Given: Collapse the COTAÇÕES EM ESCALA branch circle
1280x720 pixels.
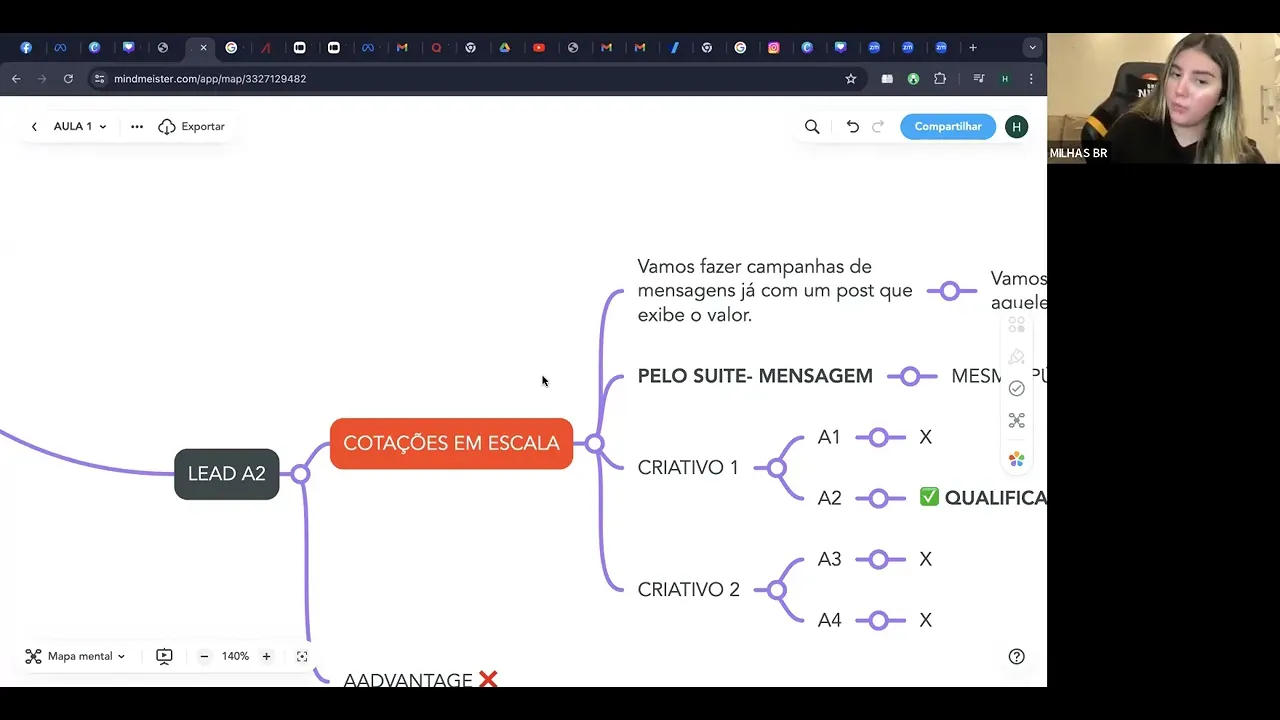Looking at the screenshot, I should (x=595, y=444).
